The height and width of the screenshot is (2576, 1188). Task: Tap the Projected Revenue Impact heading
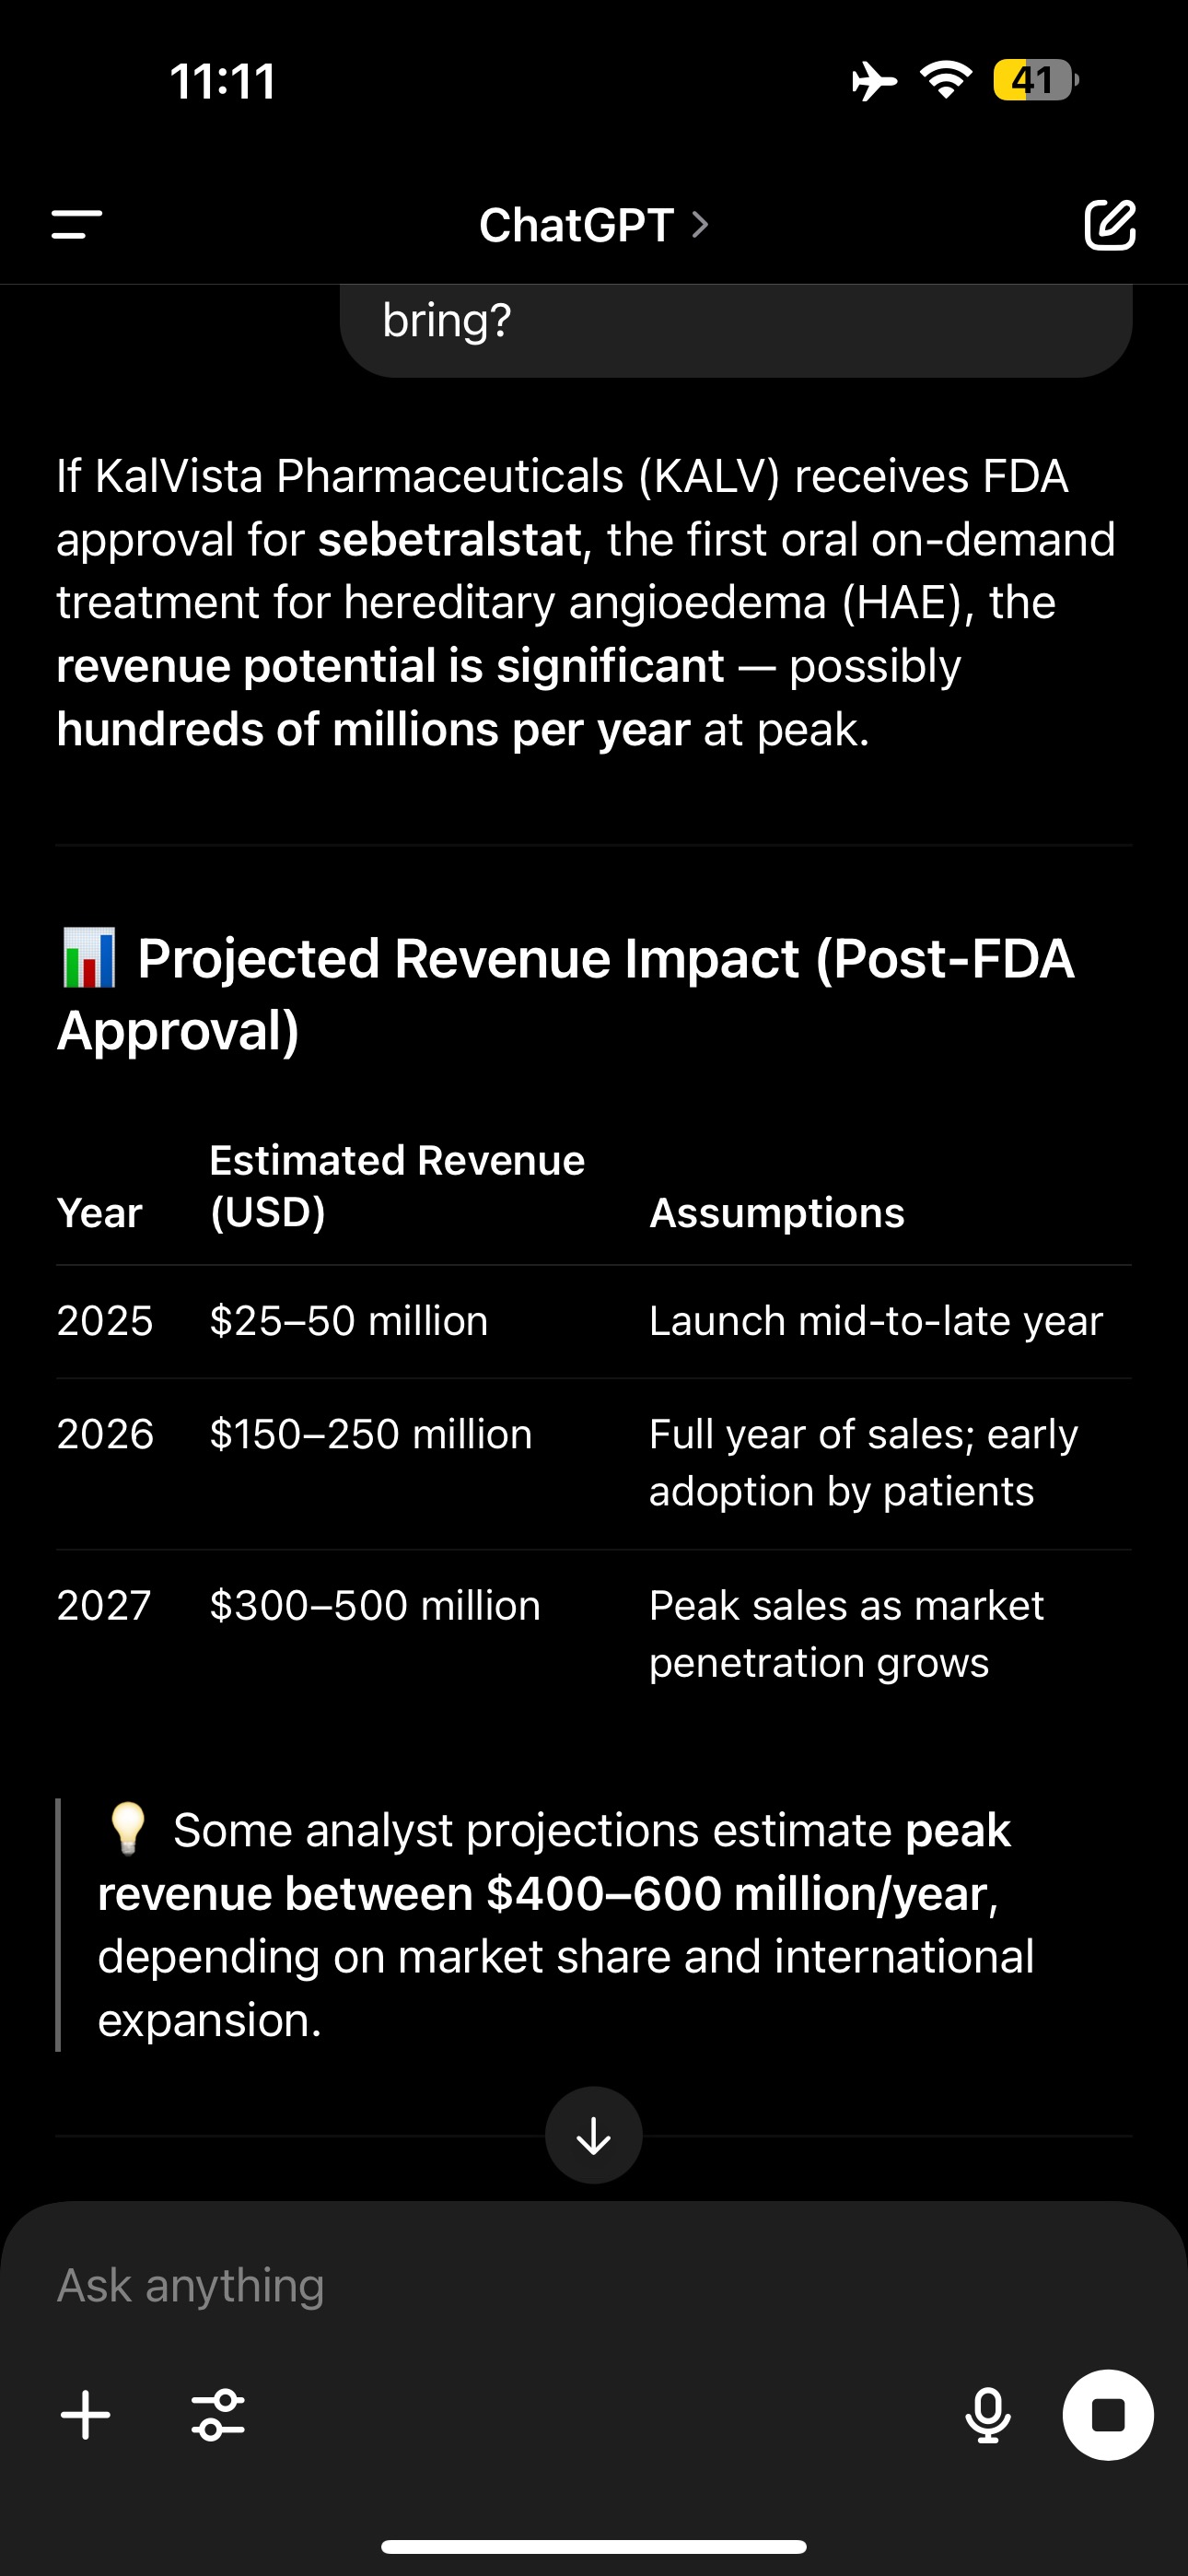(x=566, y=993)
